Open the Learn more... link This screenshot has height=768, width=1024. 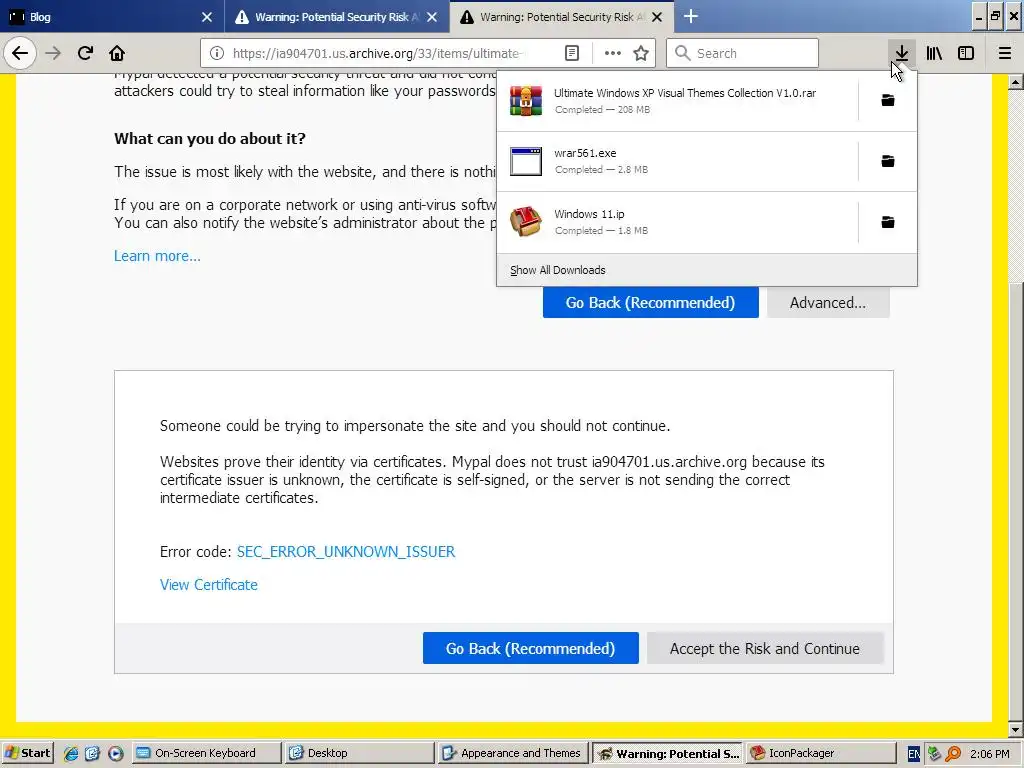157,256
